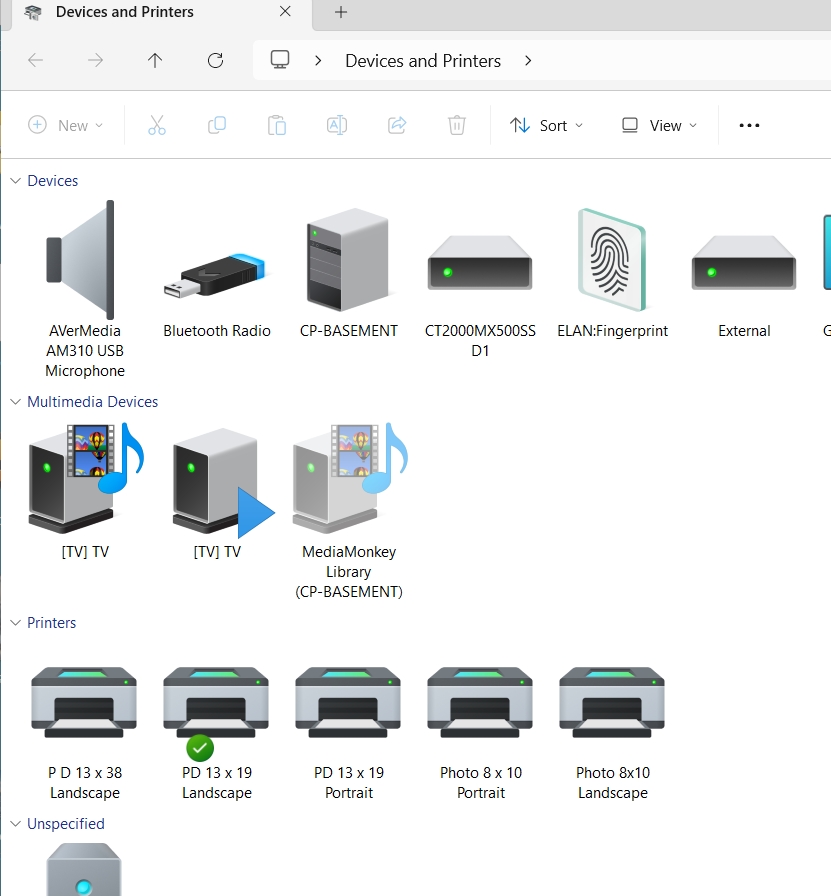This screenshot has width=831, height=896.
Task: Click the 'CT2000MX500SSD1' label text
Action: point(480,341)
